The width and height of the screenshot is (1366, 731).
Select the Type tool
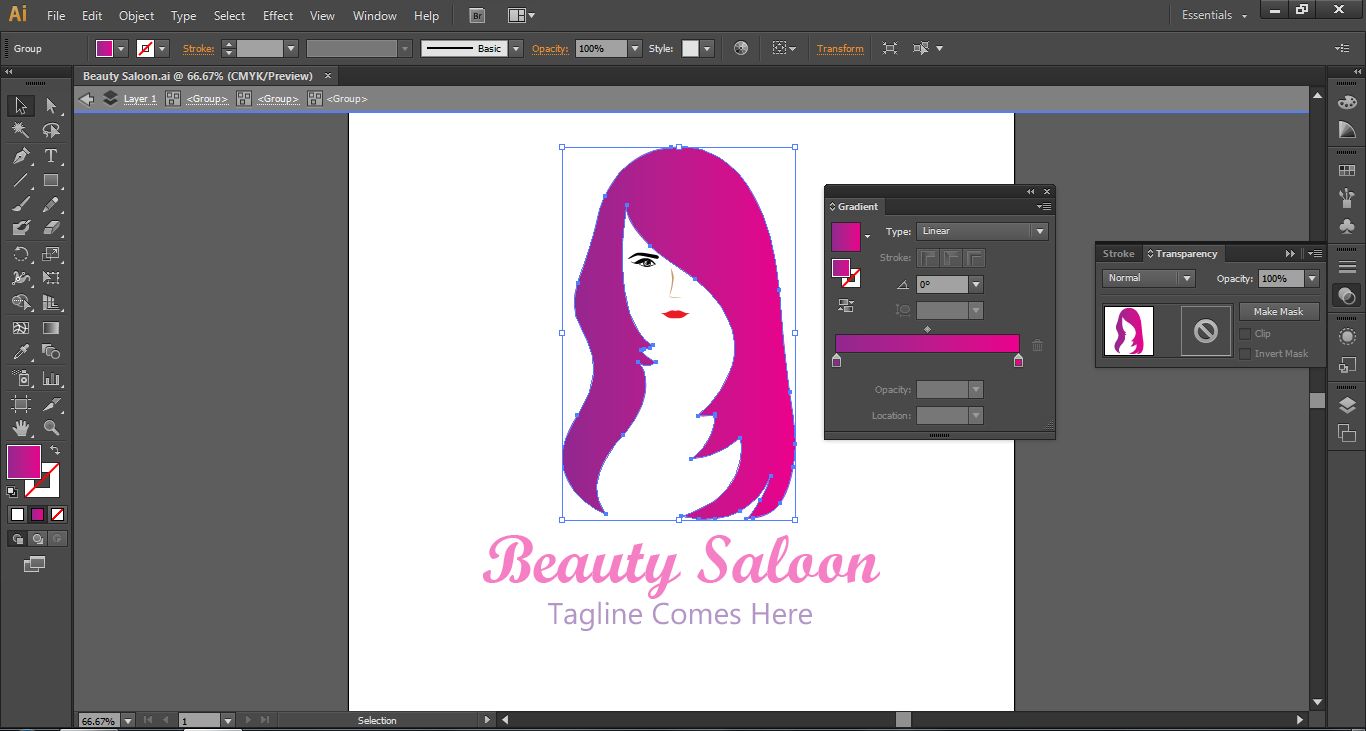51,156
